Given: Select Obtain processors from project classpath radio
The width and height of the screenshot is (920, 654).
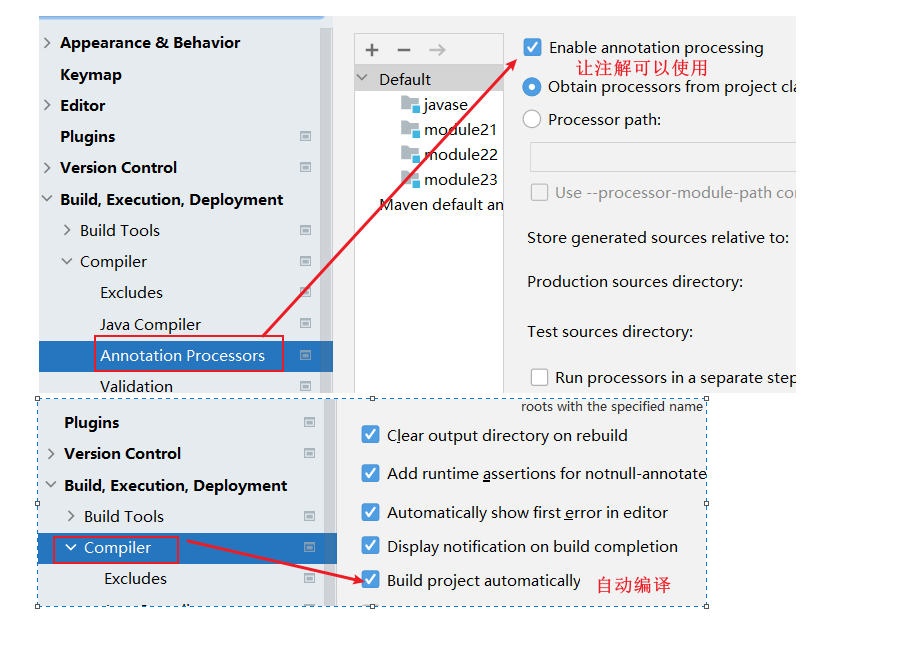Looking at the screenshot, I should click(x=532, y=87).
